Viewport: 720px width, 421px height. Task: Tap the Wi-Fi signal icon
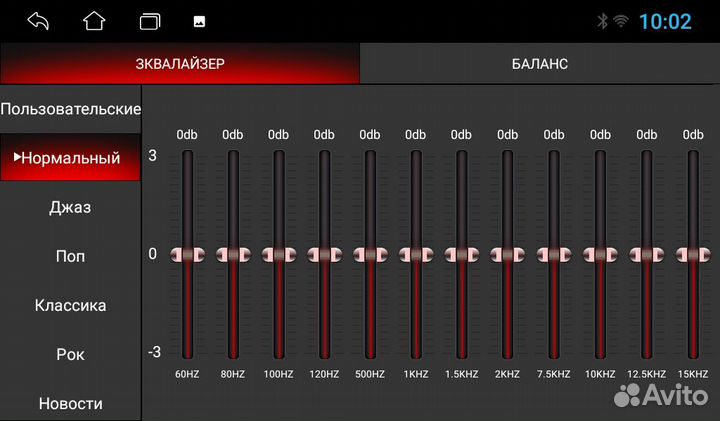pos(620,21)
